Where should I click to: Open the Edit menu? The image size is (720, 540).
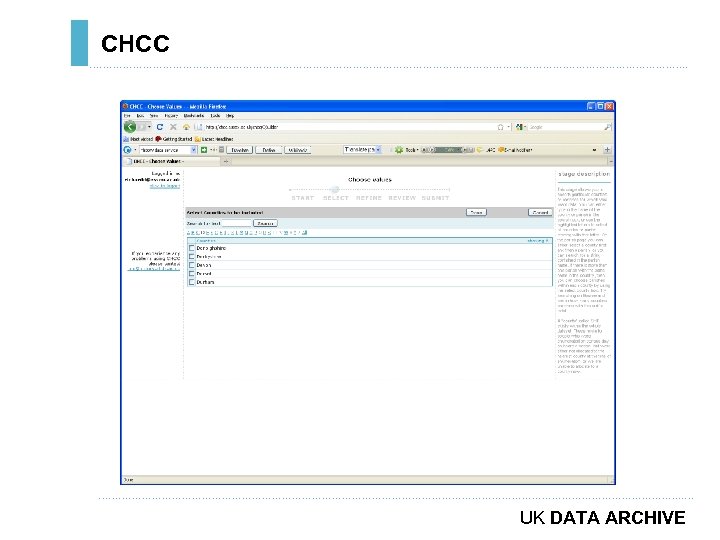pyautogui.click(x=141, y=116)
